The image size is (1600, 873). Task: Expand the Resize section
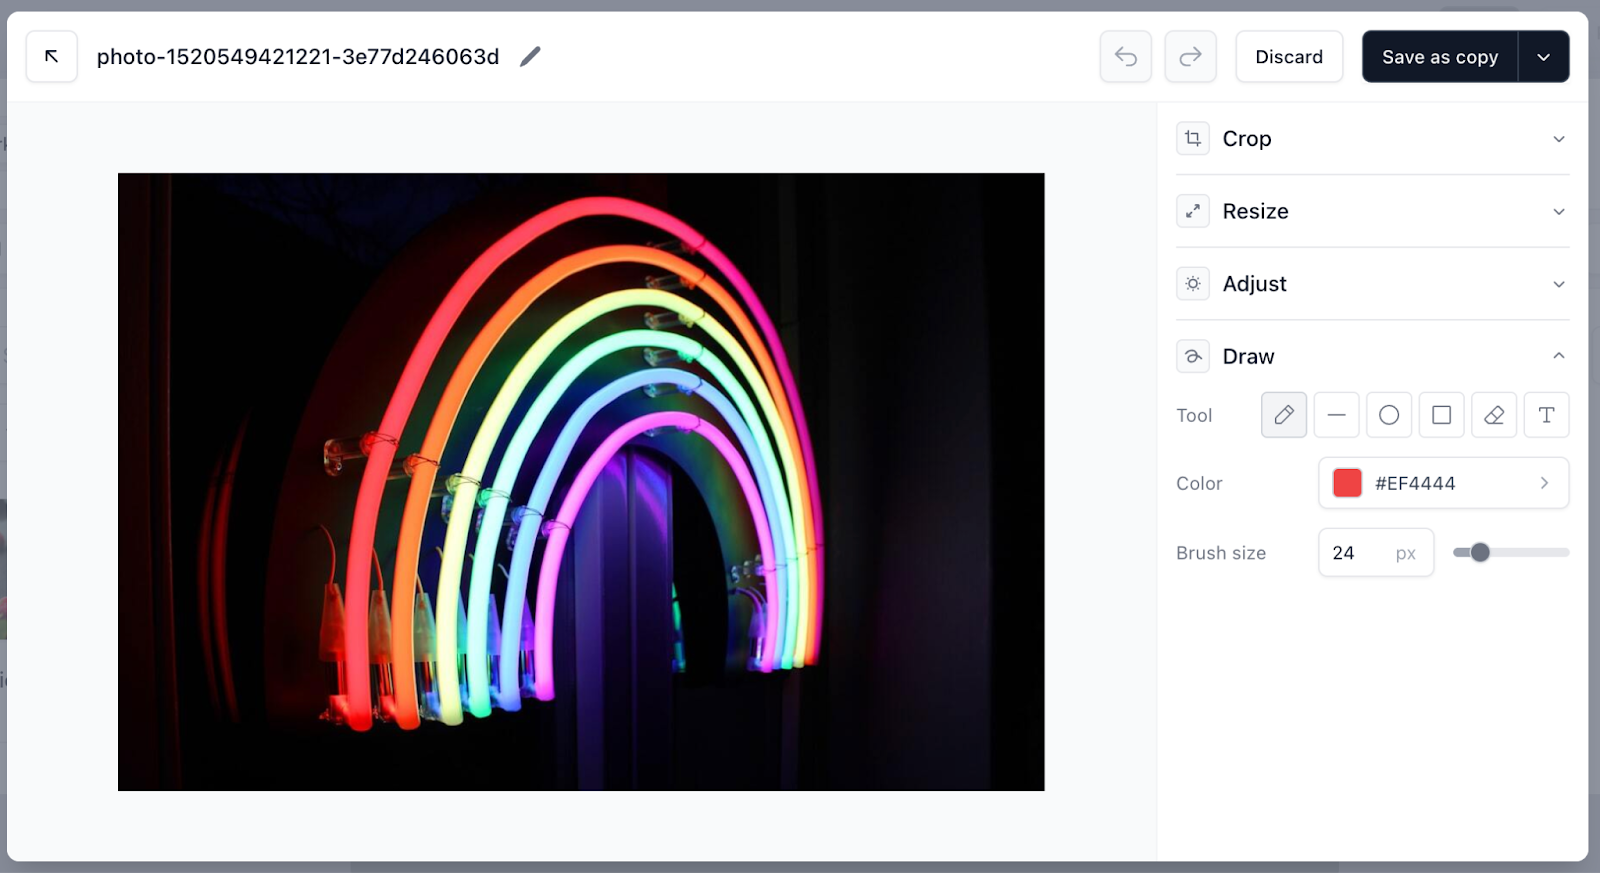point(1372,212)
